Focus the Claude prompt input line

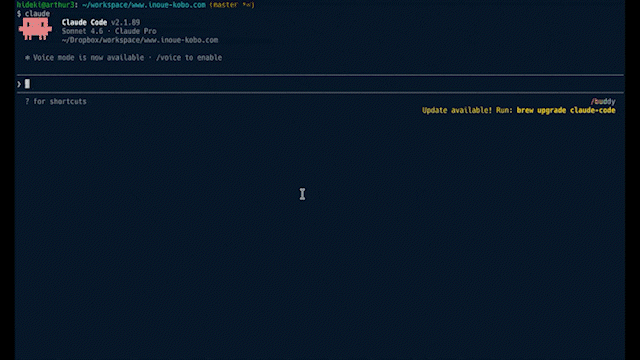[x=320, y=84]
